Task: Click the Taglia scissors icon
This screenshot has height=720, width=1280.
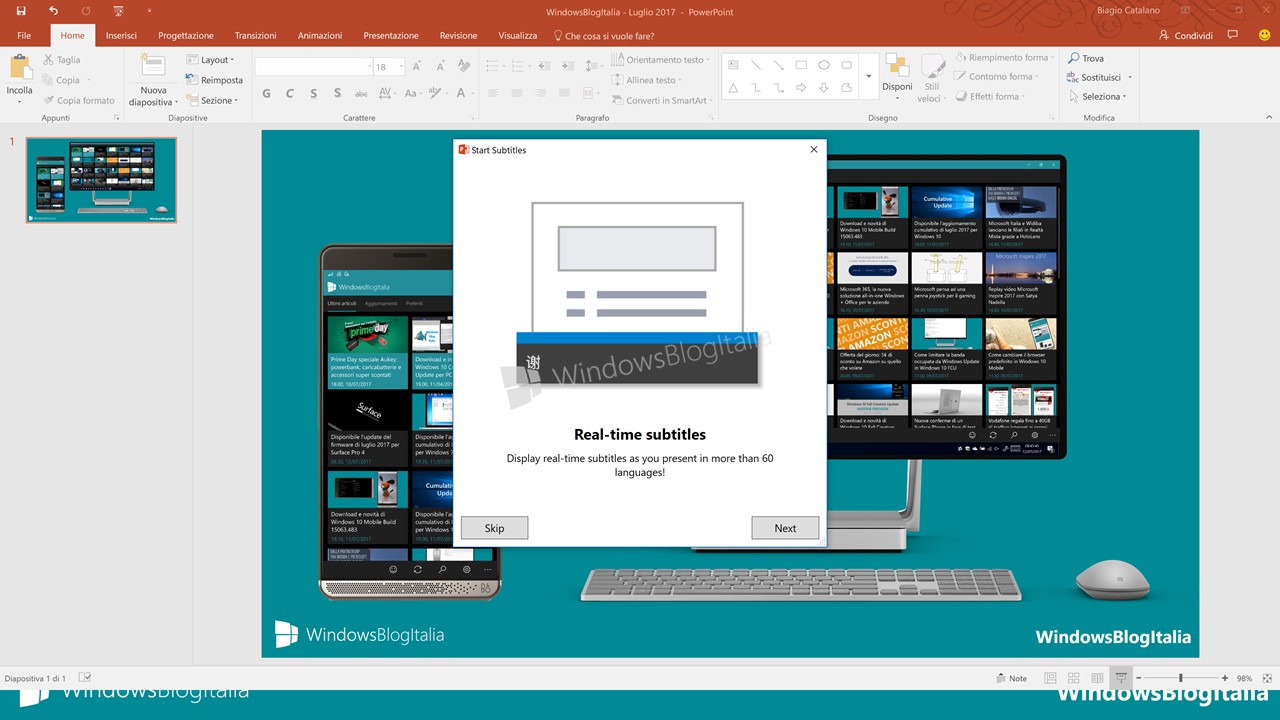Action: click(47, 60)
